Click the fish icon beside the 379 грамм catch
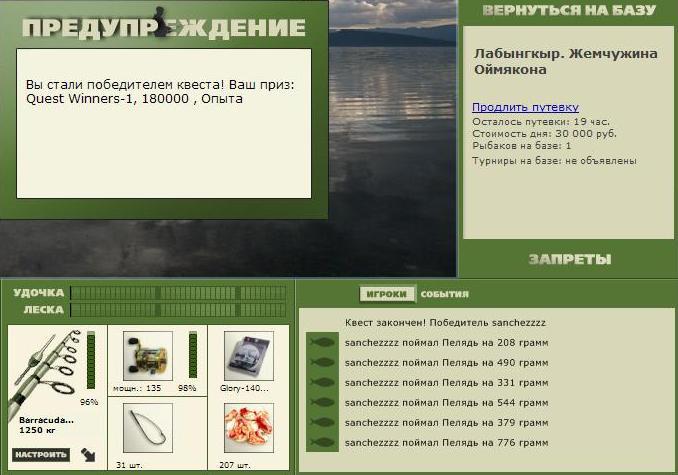This screenshot has width=678, height=475. click(323, 422)
